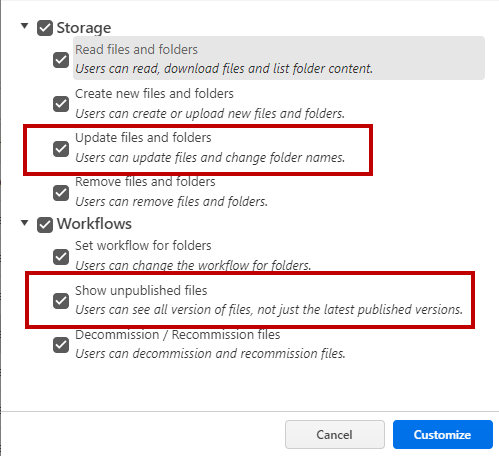Toggle the Read files and folders checkbox

(x=61, y=60)
